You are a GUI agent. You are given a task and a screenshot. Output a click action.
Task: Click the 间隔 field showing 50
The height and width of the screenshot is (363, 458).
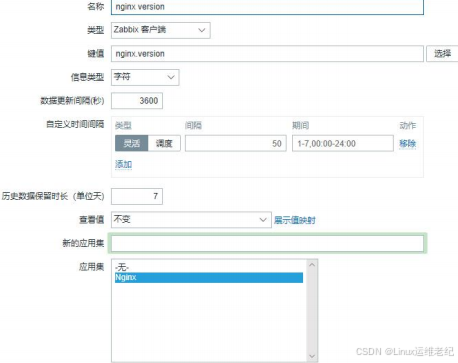point(236,143)
